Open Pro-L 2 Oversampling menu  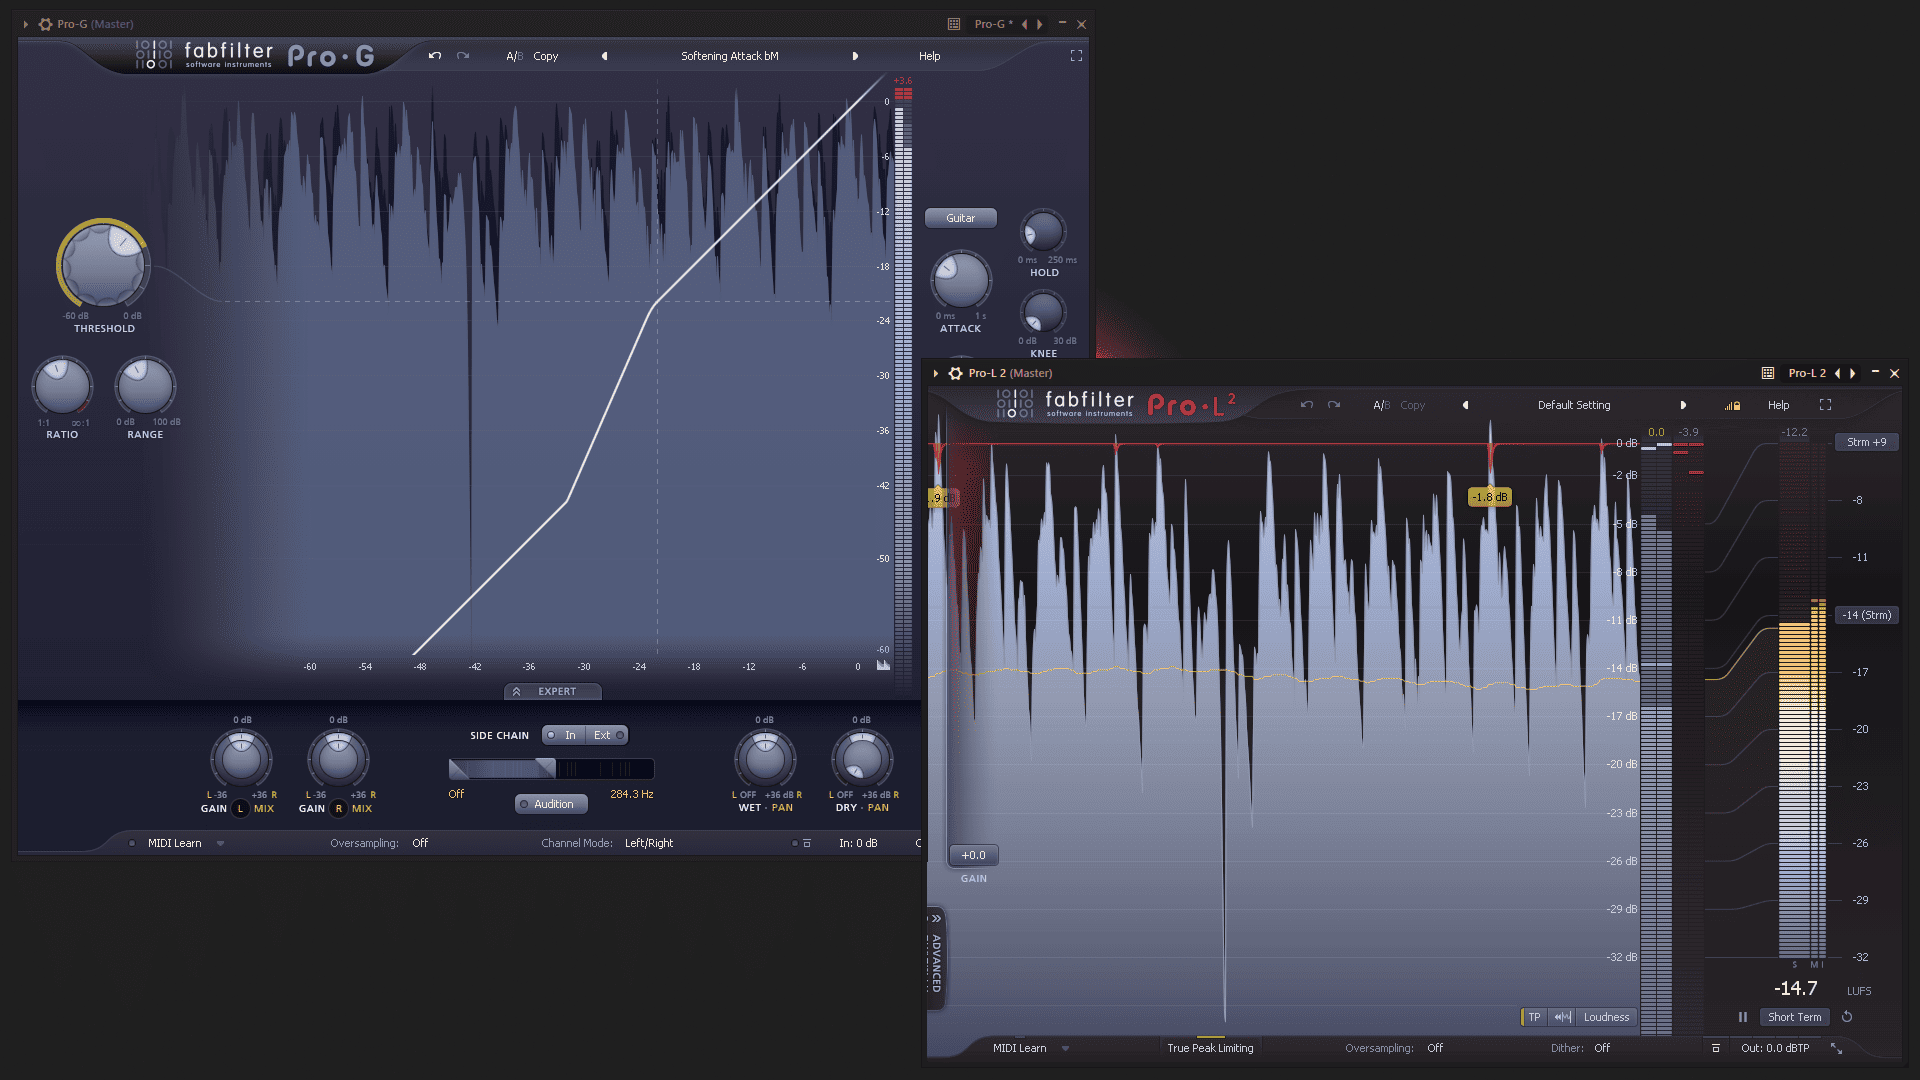coord(1435,1048)
